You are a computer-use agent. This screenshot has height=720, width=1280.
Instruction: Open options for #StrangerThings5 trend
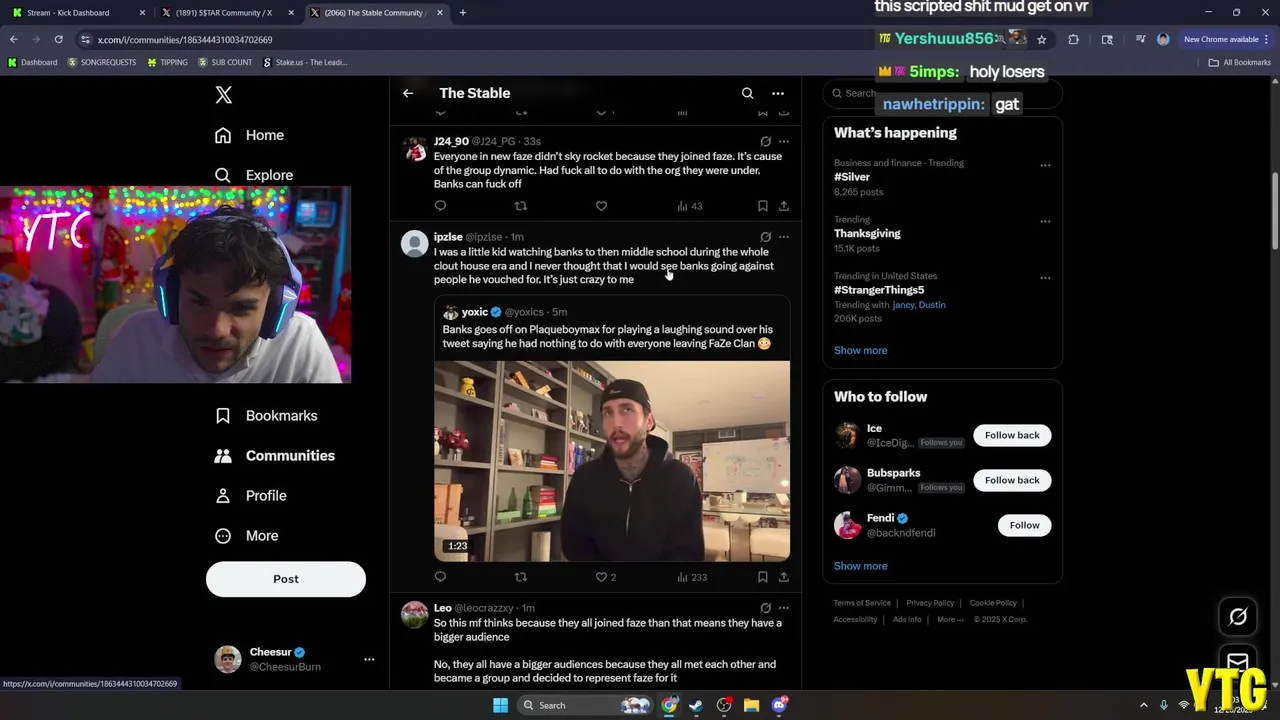point(1045,278)
